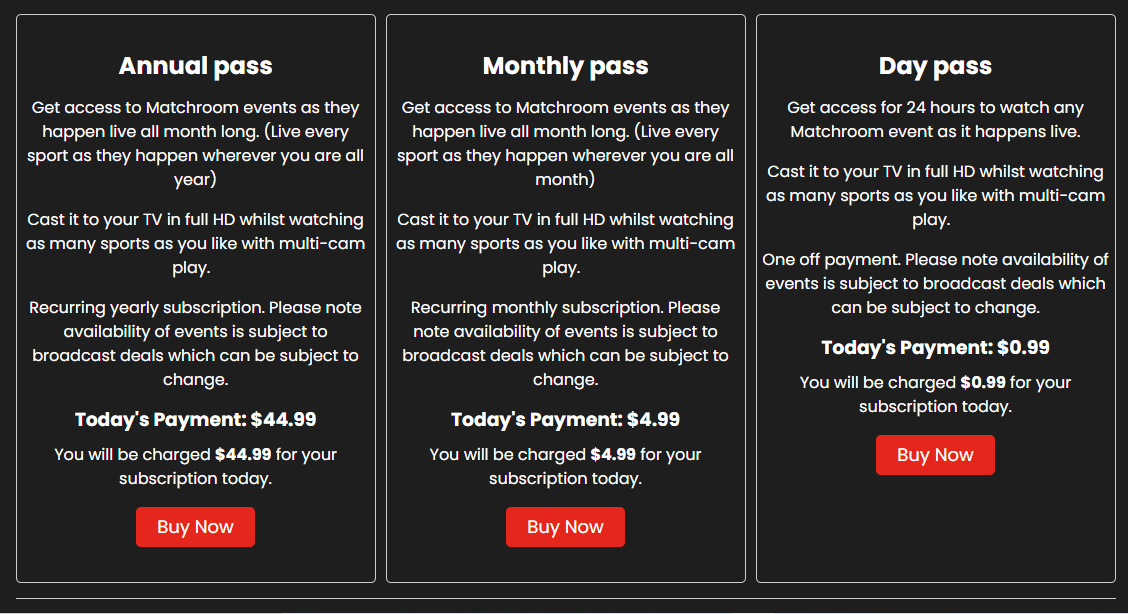Click Today's Payment: $0.99 text
The image size is (1128, 614).
[x=935, y=347]
